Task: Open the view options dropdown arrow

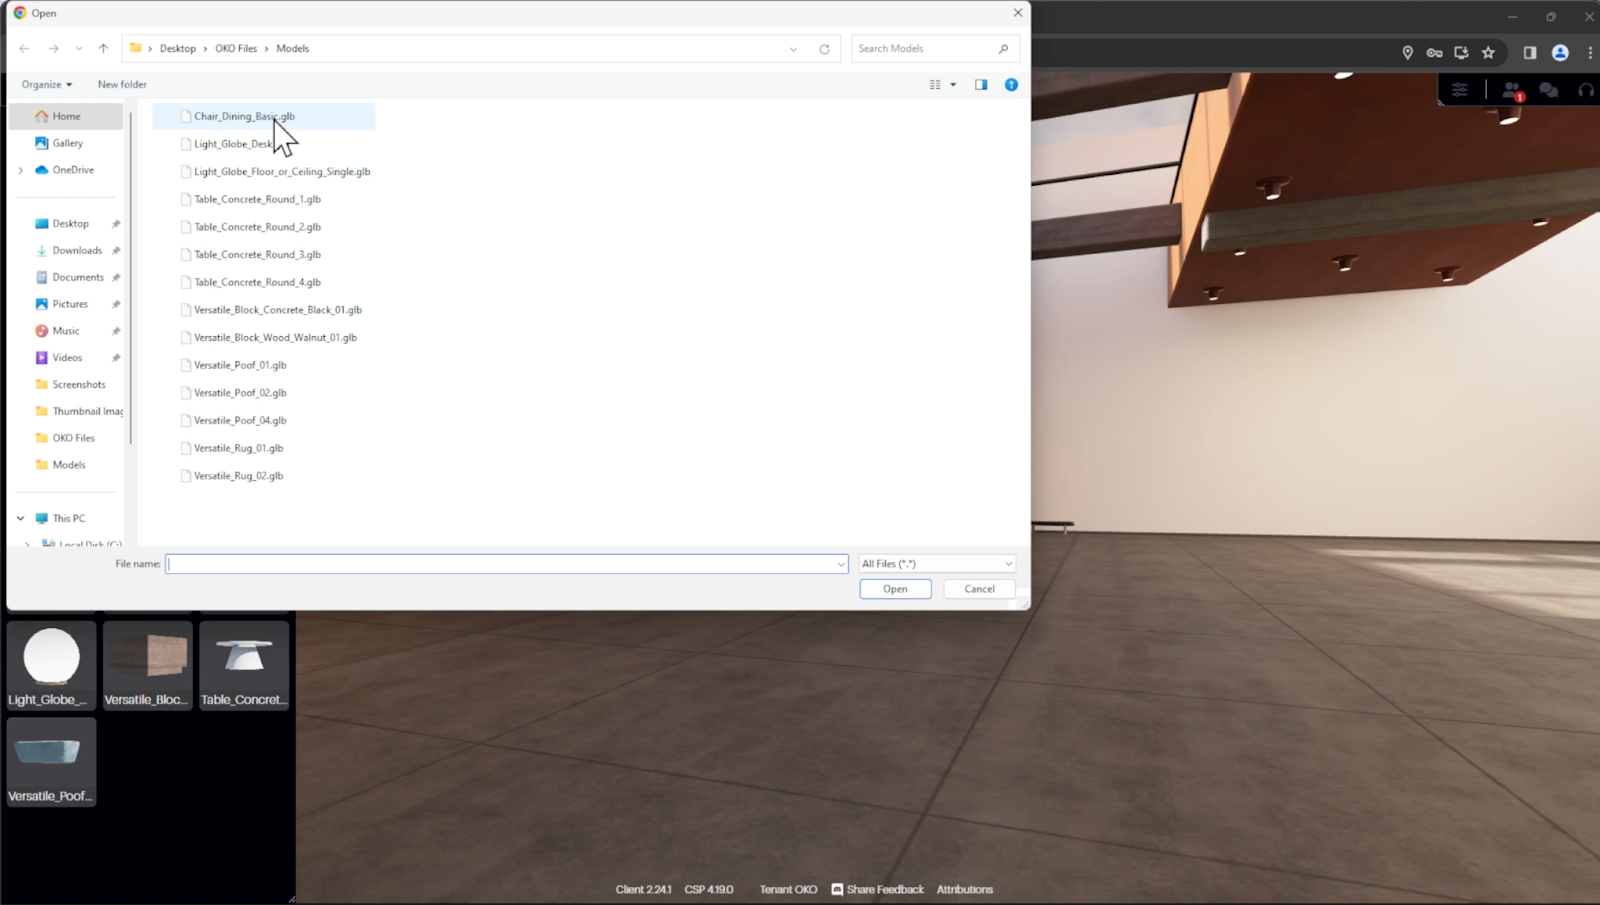Action: 953,85
